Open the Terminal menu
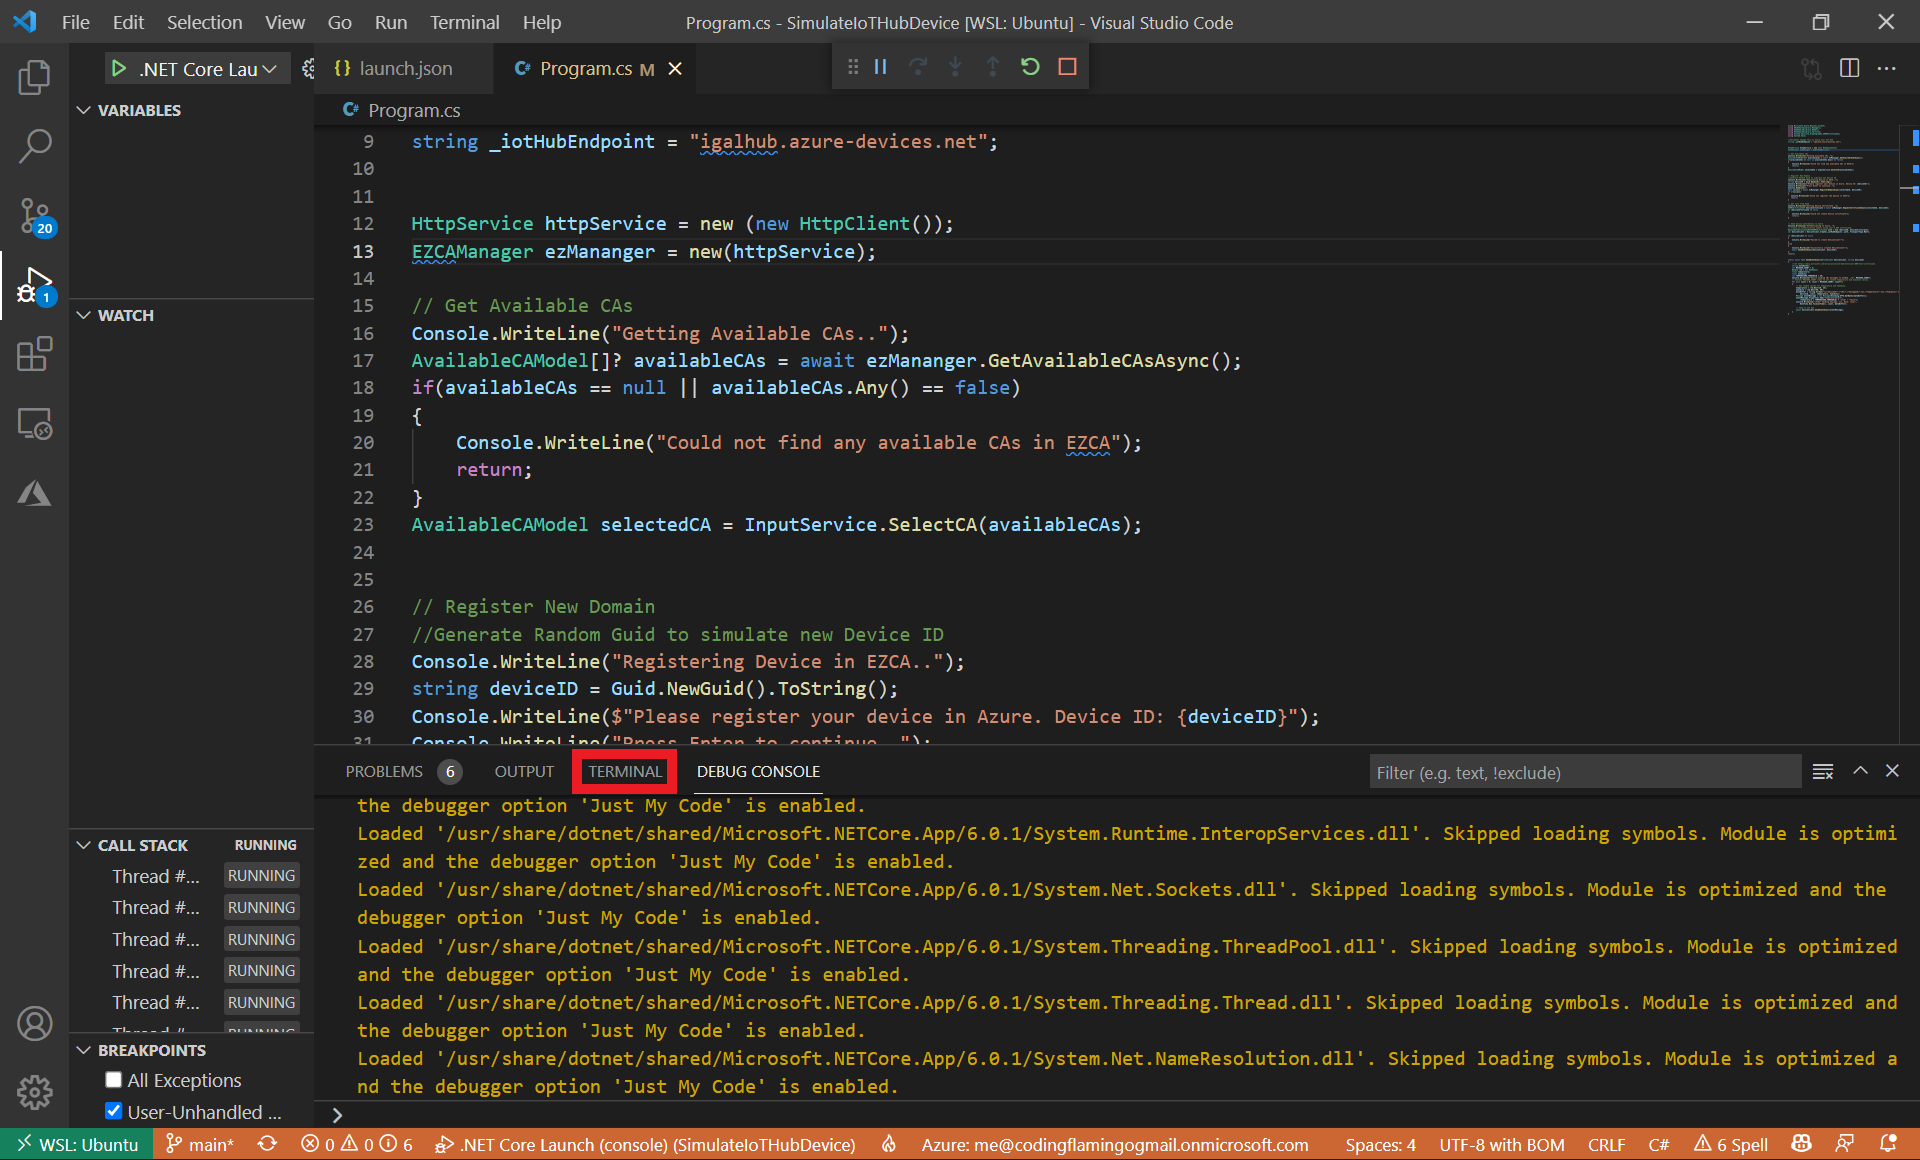Screen dimensions: 1920x1160 464,22
